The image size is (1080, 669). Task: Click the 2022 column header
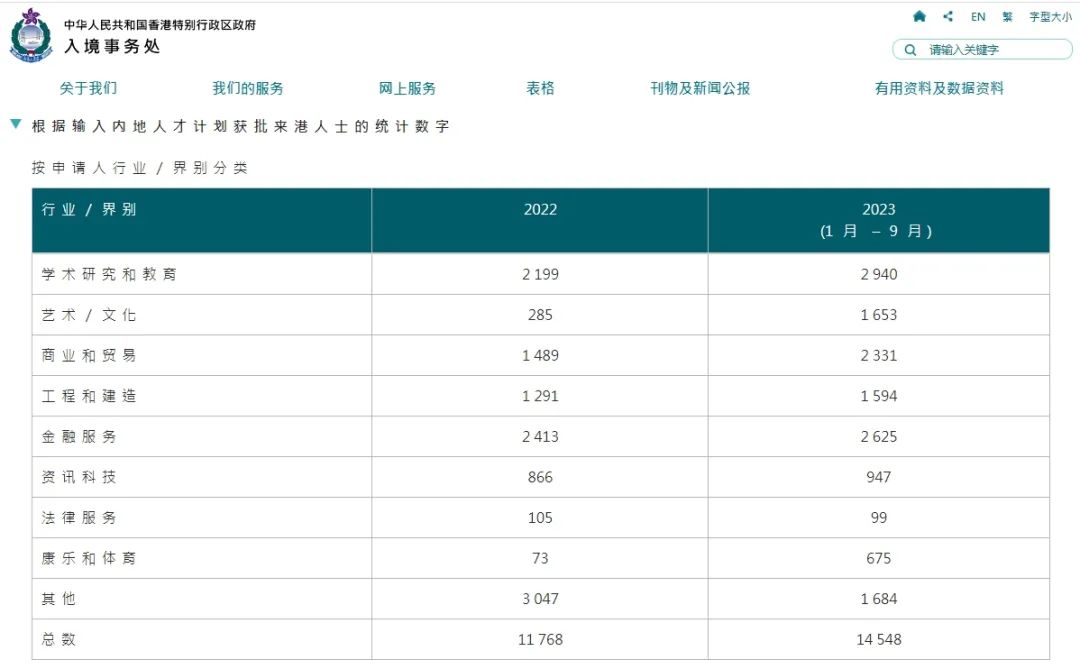point(540,210)
